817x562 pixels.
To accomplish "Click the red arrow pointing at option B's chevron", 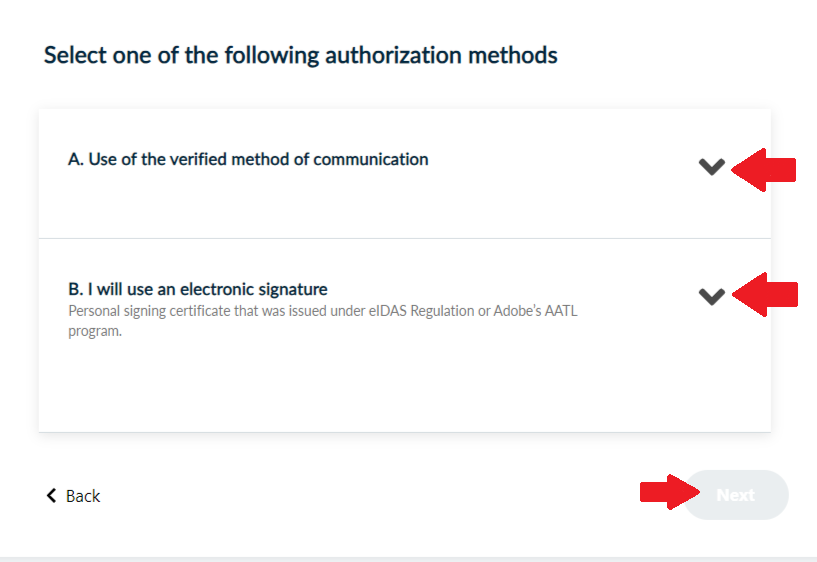I will (766, 294).
